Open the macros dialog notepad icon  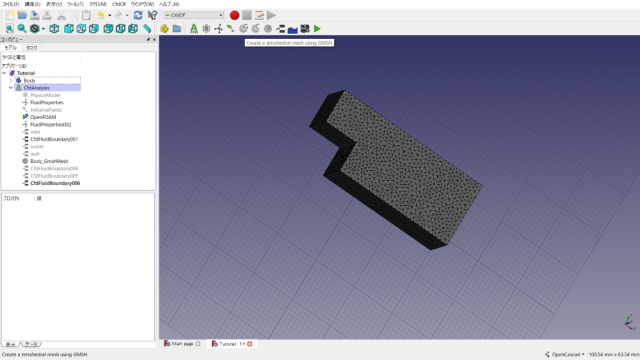point(259,16)
